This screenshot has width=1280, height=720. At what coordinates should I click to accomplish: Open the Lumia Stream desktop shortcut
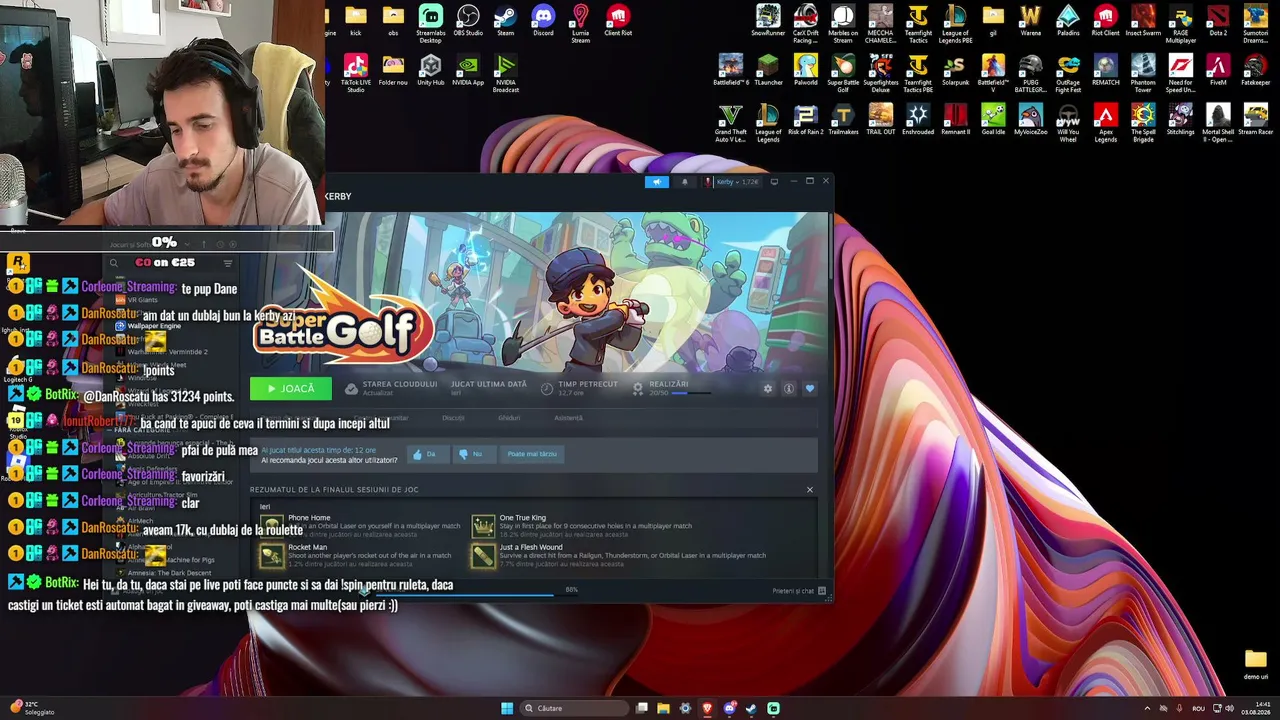tap(581, 23)
